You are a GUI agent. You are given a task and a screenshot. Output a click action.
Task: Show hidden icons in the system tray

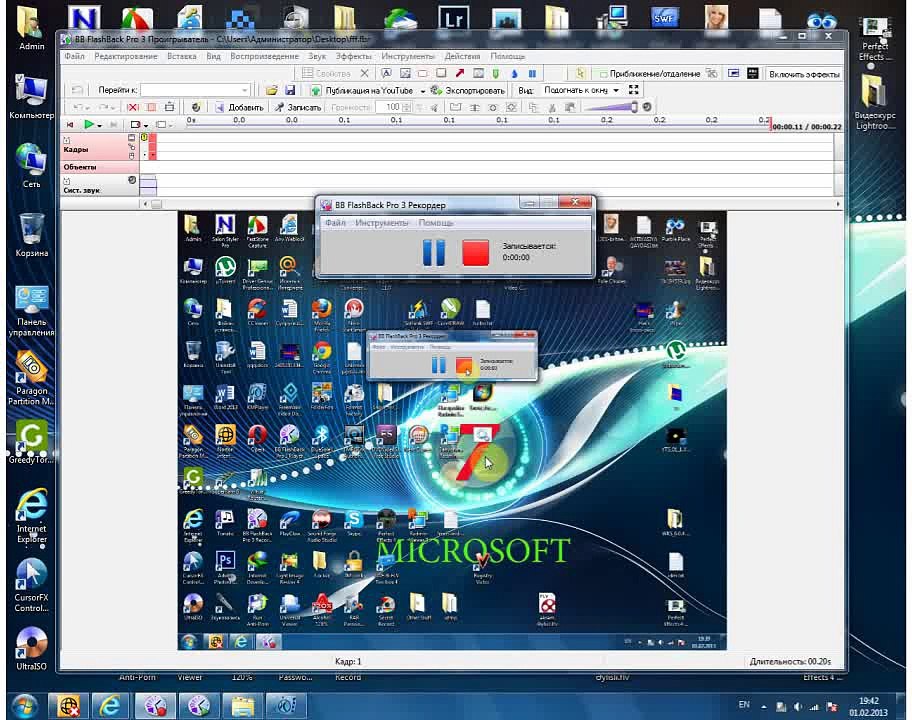pos(763,707)
